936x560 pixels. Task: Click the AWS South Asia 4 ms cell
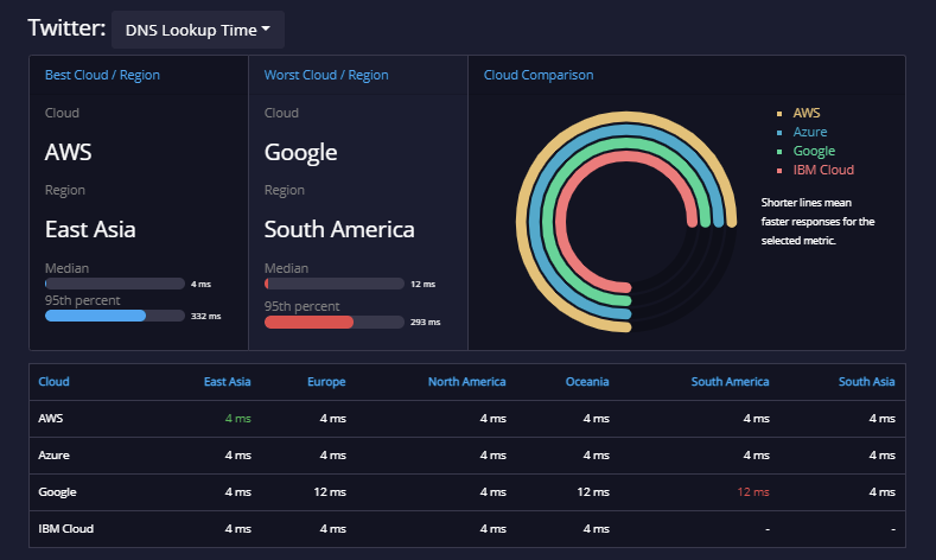point(882,419)
